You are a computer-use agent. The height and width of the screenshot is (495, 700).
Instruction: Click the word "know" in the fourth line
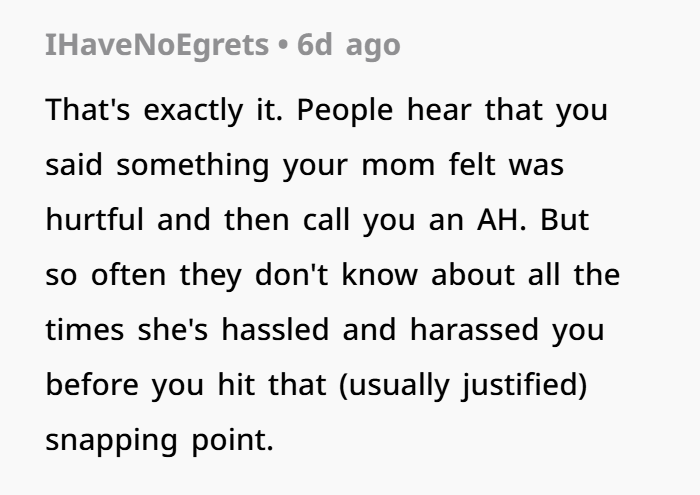(x=380, y=275)
